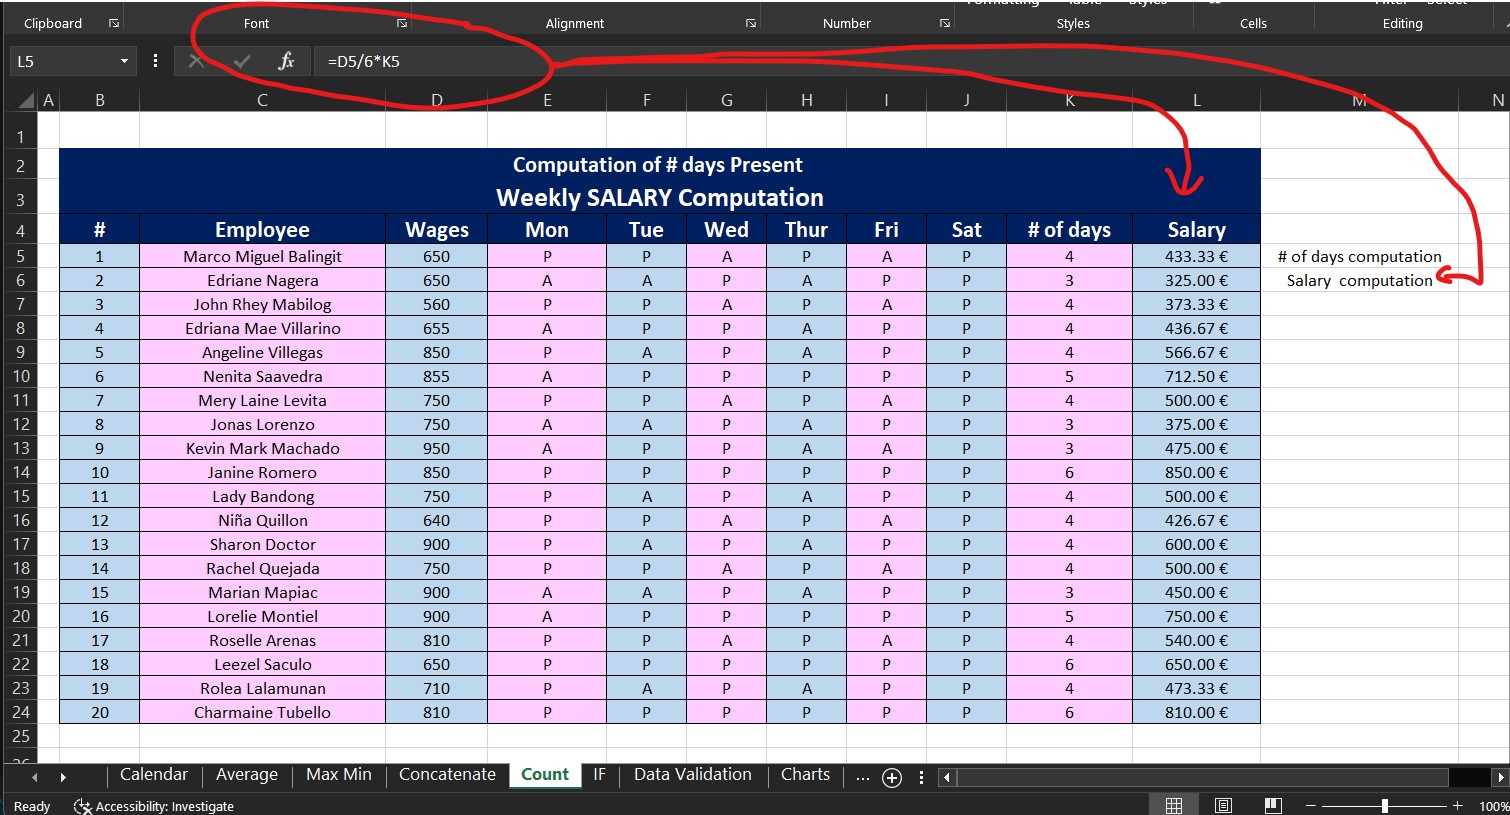Image resolution: width=1510 pixels, height=815 pixels.
Task: Open Font settings dialog launcher
Action: pyautogui.click(x=402, y=23)
